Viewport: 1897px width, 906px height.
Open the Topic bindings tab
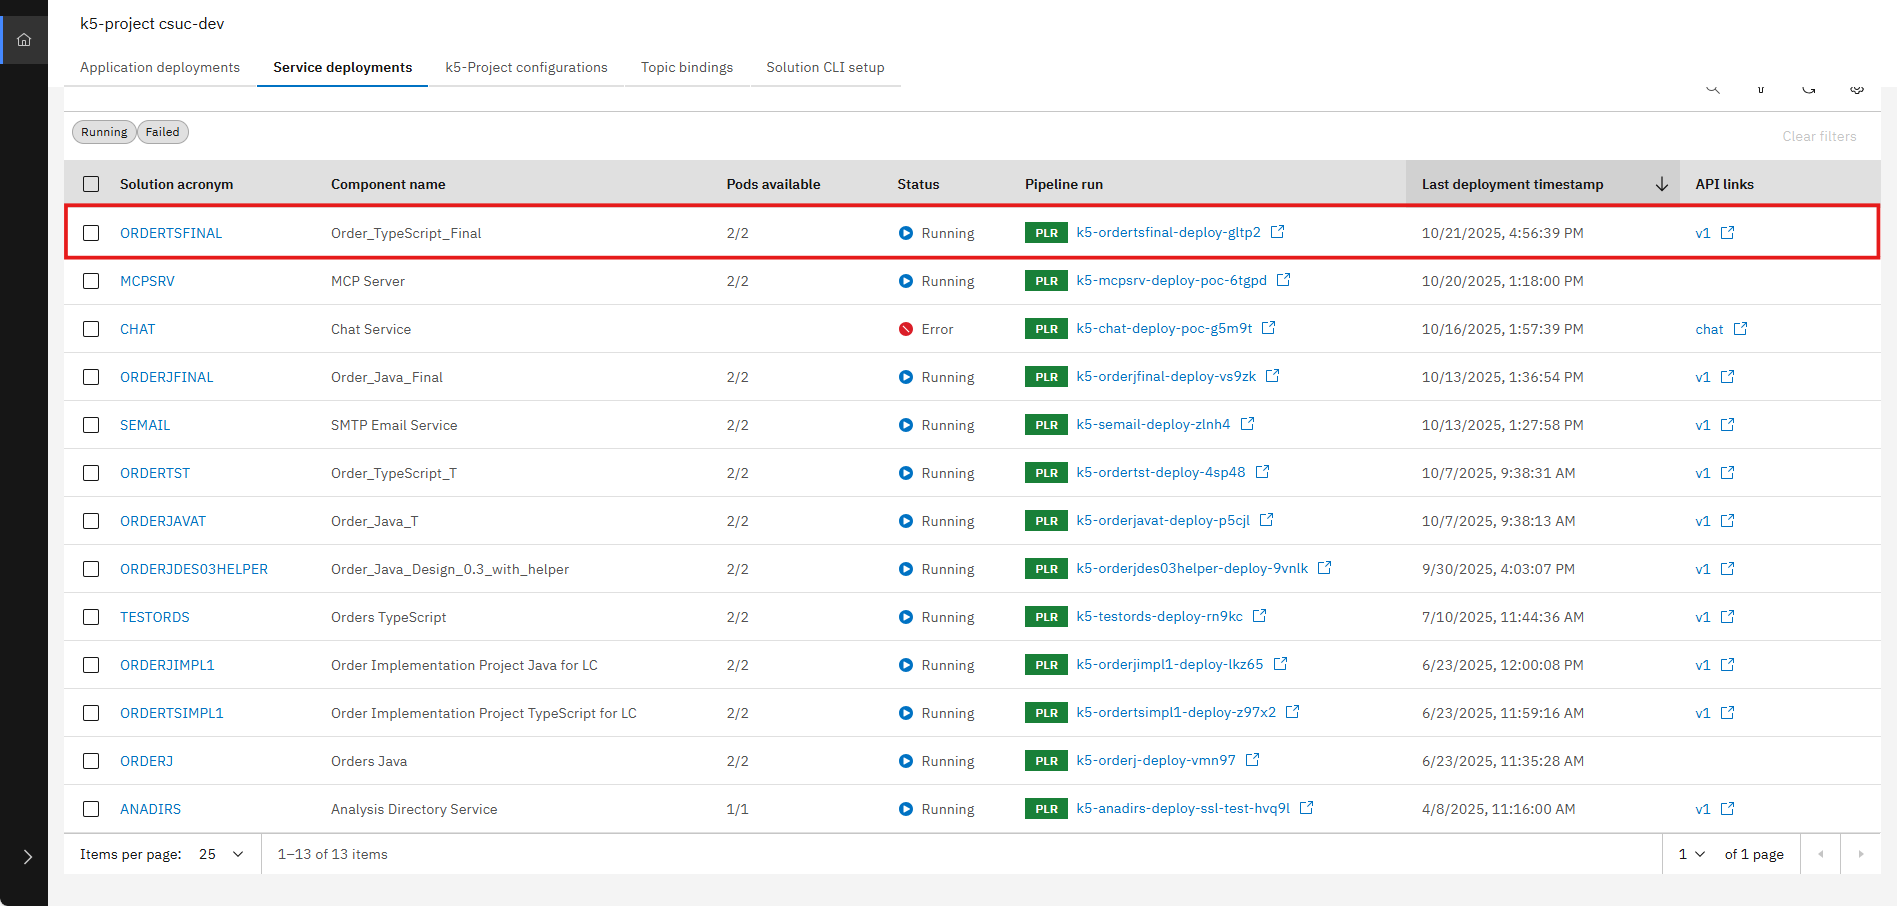686,67
